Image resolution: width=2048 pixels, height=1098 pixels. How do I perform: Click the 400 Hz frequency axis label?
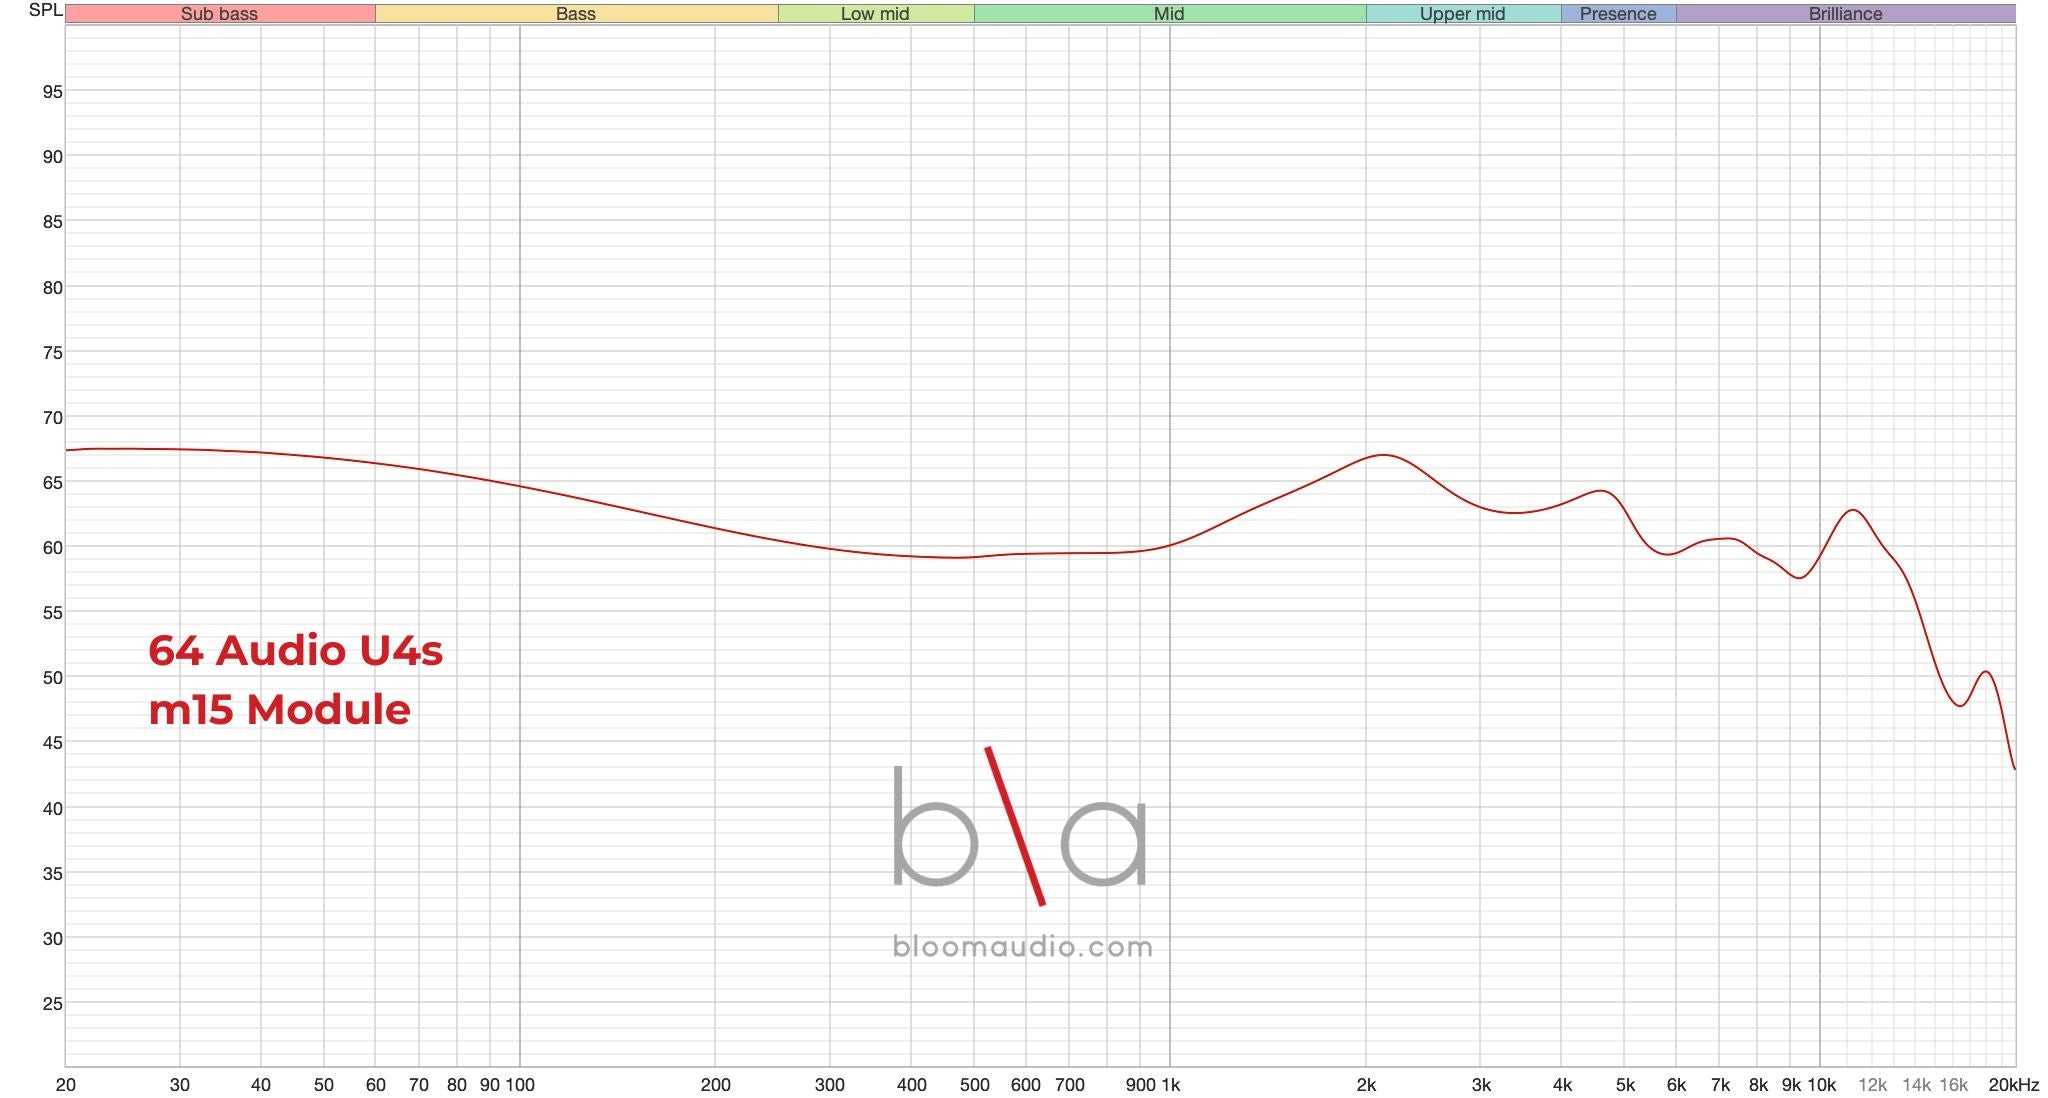(x=911, y=1085)
